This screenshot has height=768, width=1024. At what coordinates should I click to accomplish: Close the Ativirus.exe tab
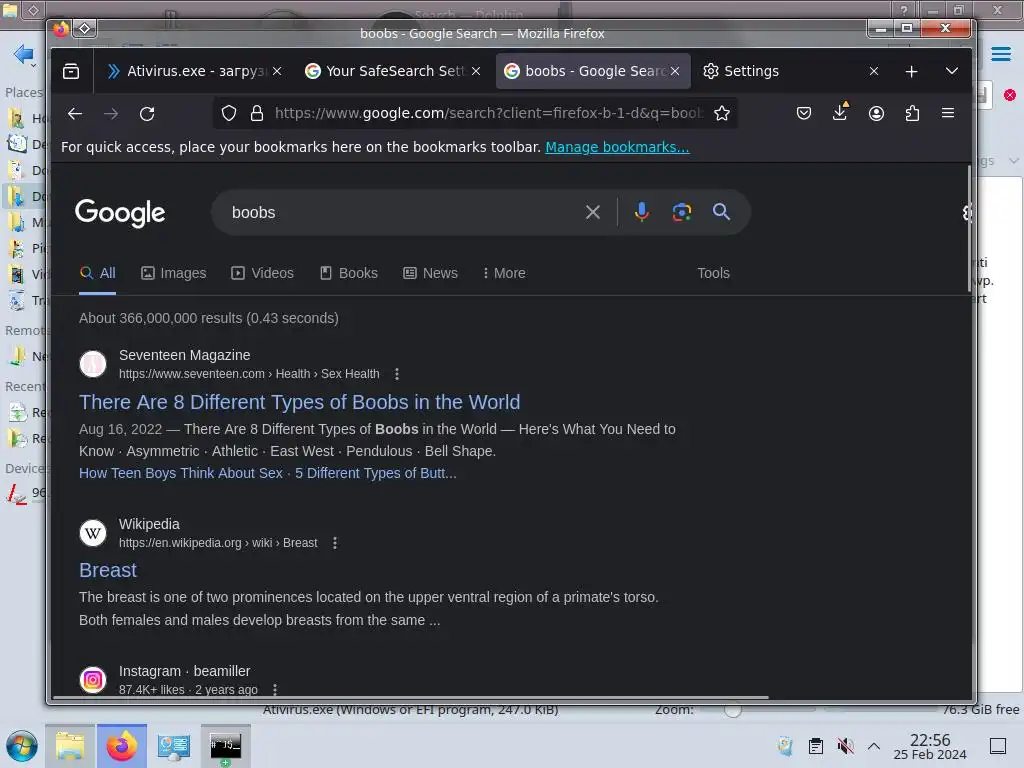[277, 71]
